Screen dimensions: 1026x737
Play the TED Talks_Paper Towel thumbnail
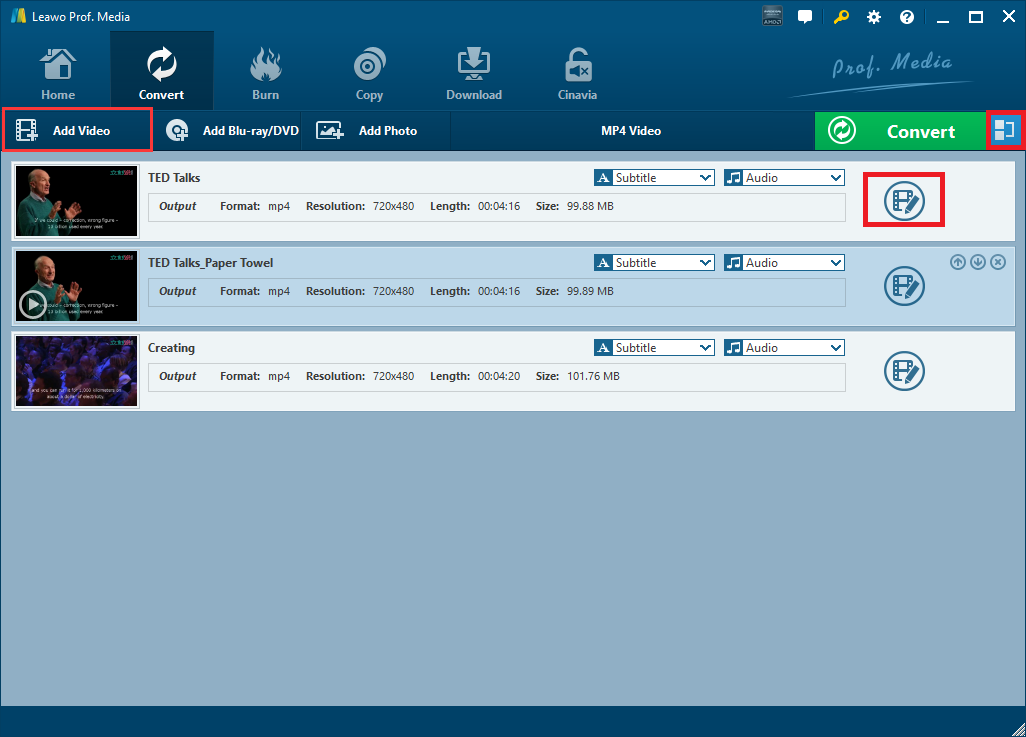(33, 304)
